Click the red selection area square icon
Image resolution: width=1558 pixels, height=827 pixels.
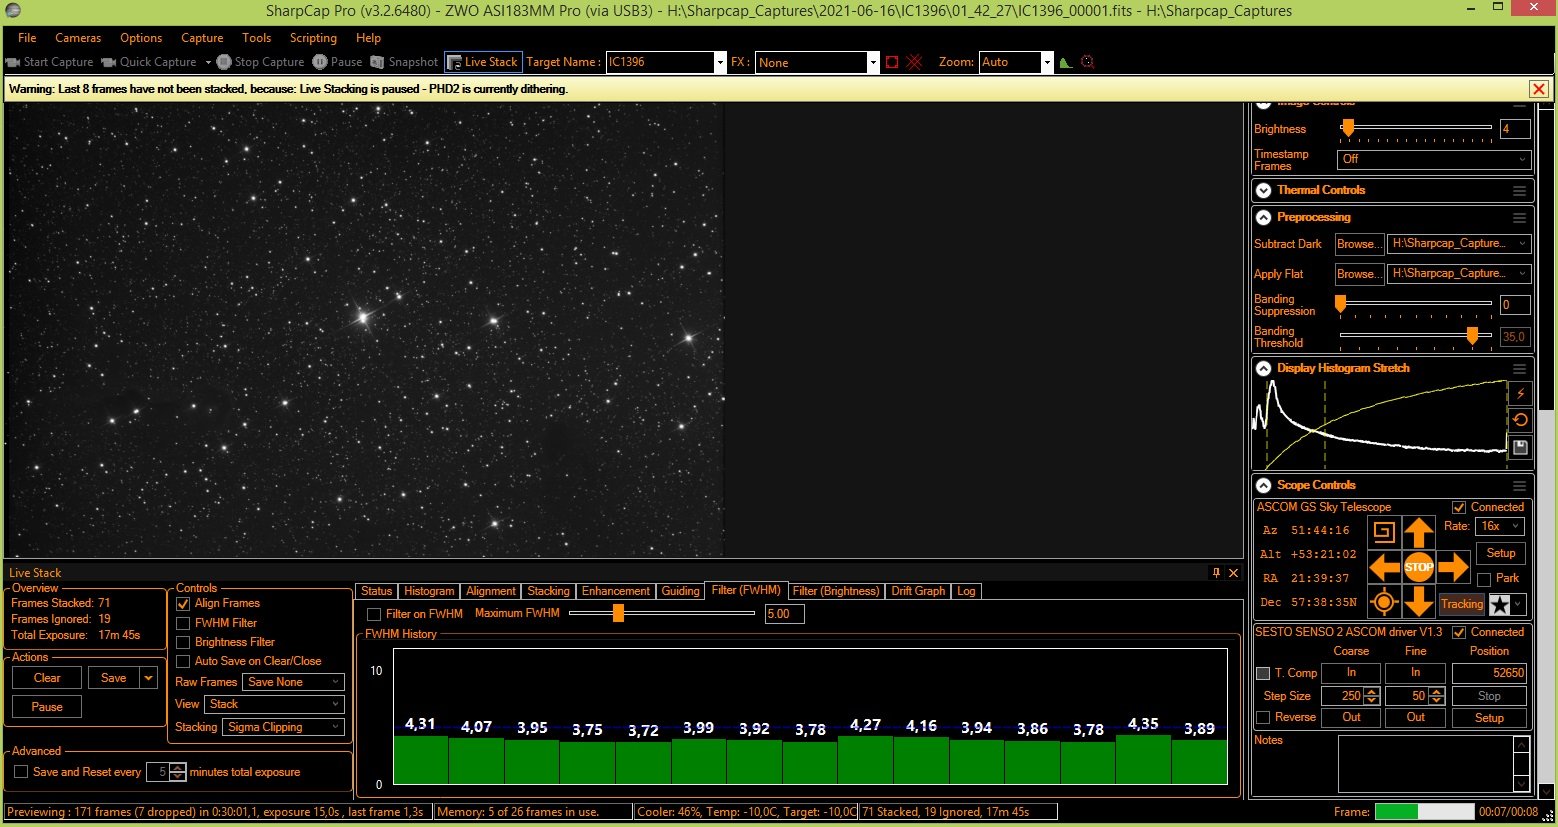[x=892, y=62]
